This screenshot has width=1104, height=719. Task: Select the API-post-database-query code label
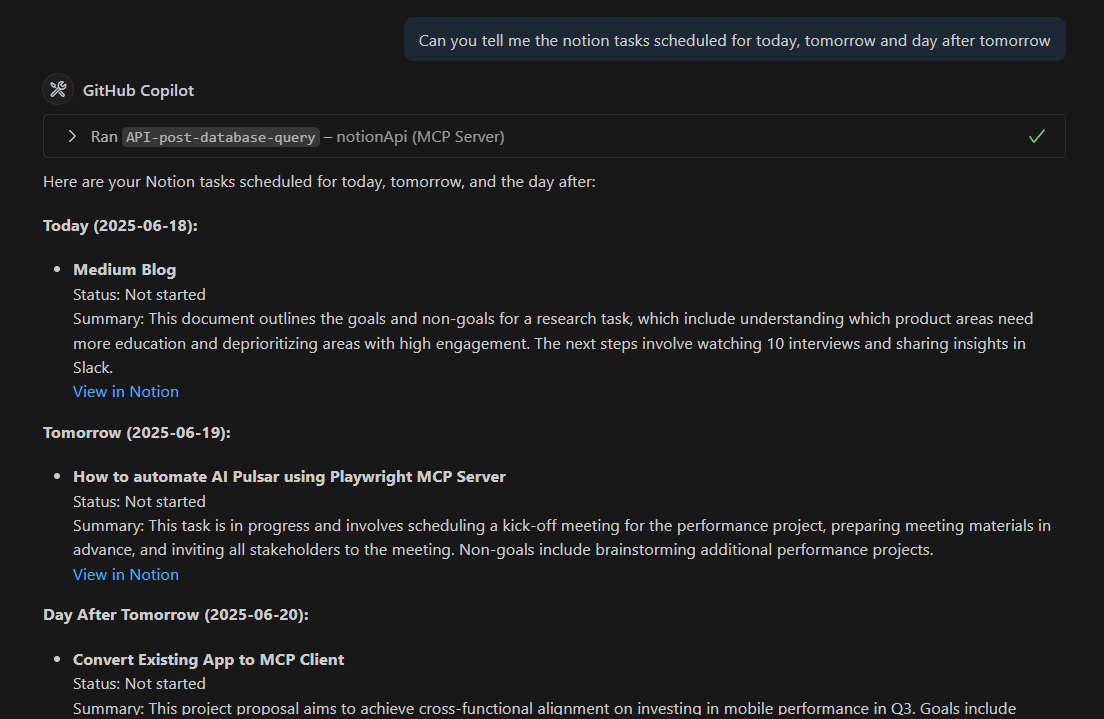(x=220, y=136)
